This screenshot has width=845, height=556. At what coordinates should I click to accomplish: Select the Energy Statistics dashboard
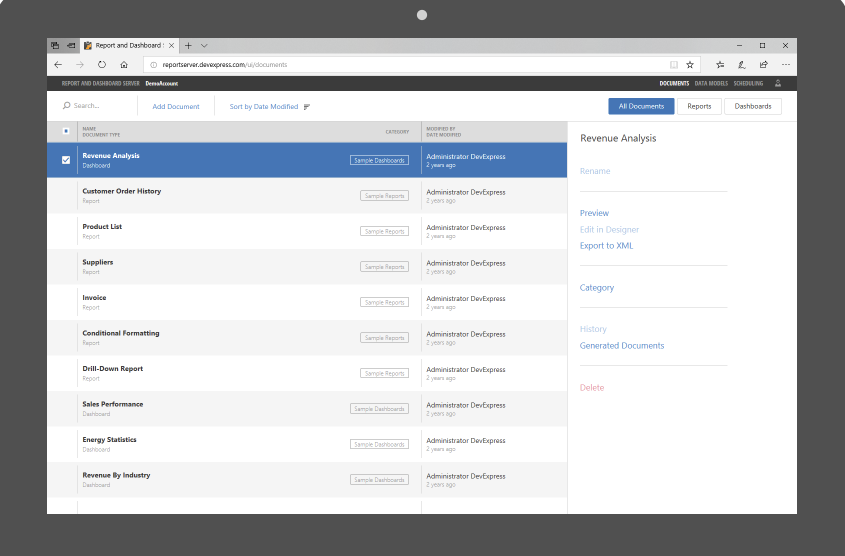[307, 444]
